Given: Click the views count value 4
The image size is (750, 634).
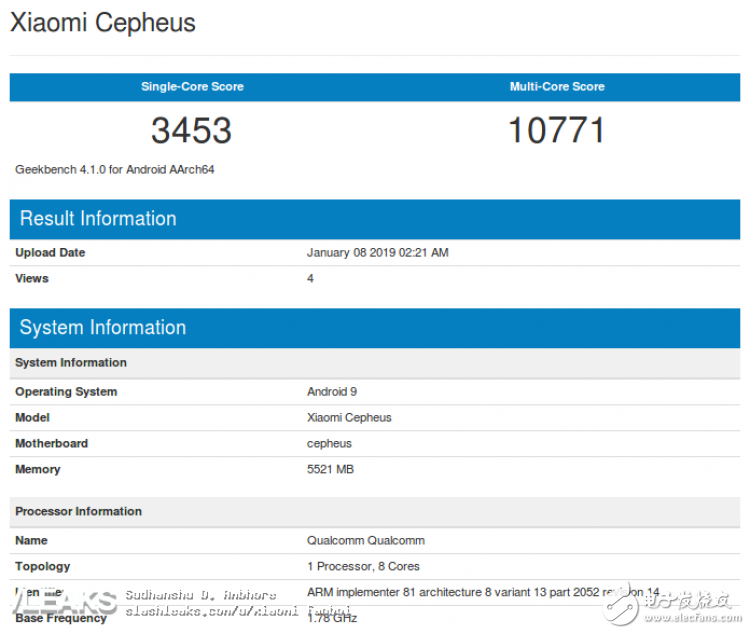Looking at the screenshot, I should click(310, 278).
